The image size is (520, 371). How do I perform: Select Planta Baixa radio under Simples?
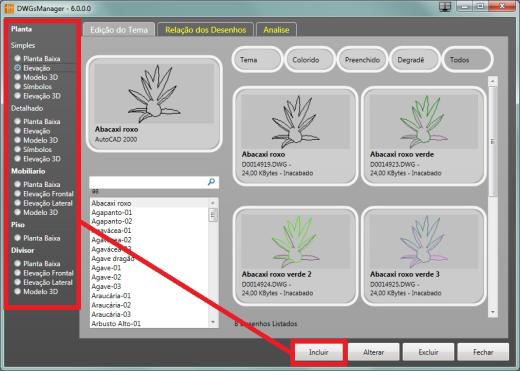18,58
